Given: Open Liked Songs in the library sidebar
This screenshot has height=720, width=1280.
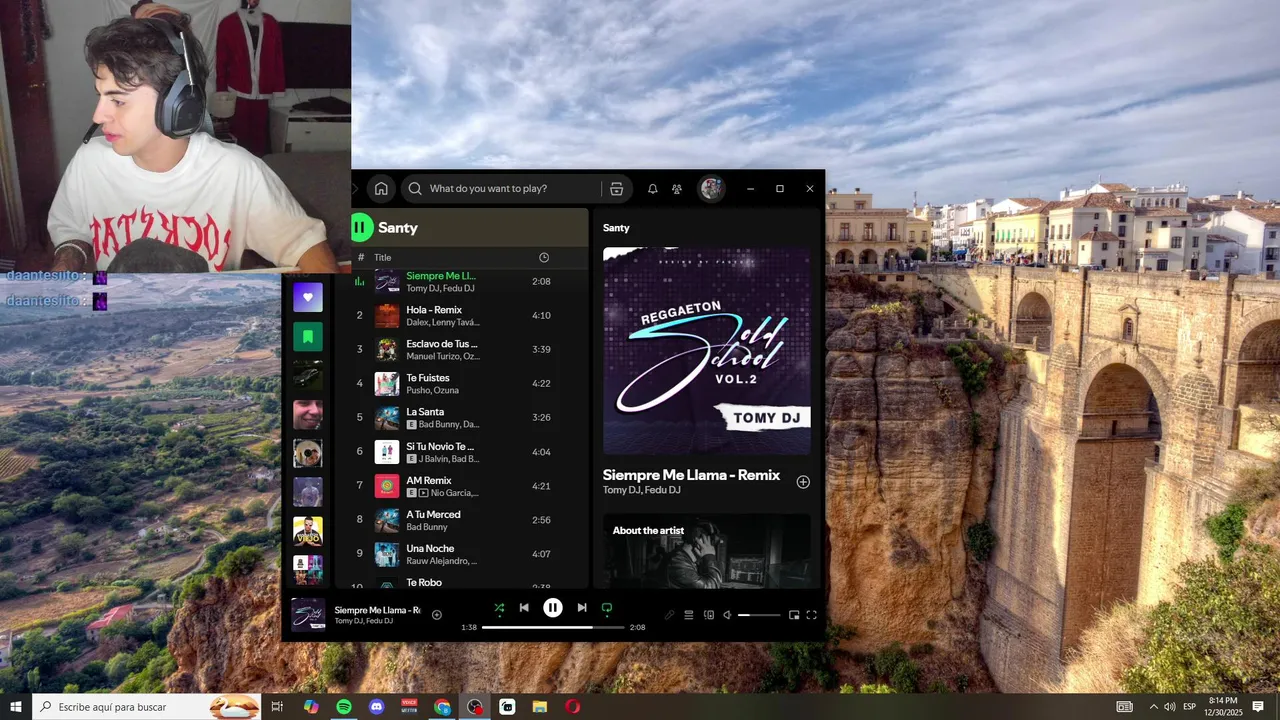Looking at the screenshot, I should coord(308,297).
